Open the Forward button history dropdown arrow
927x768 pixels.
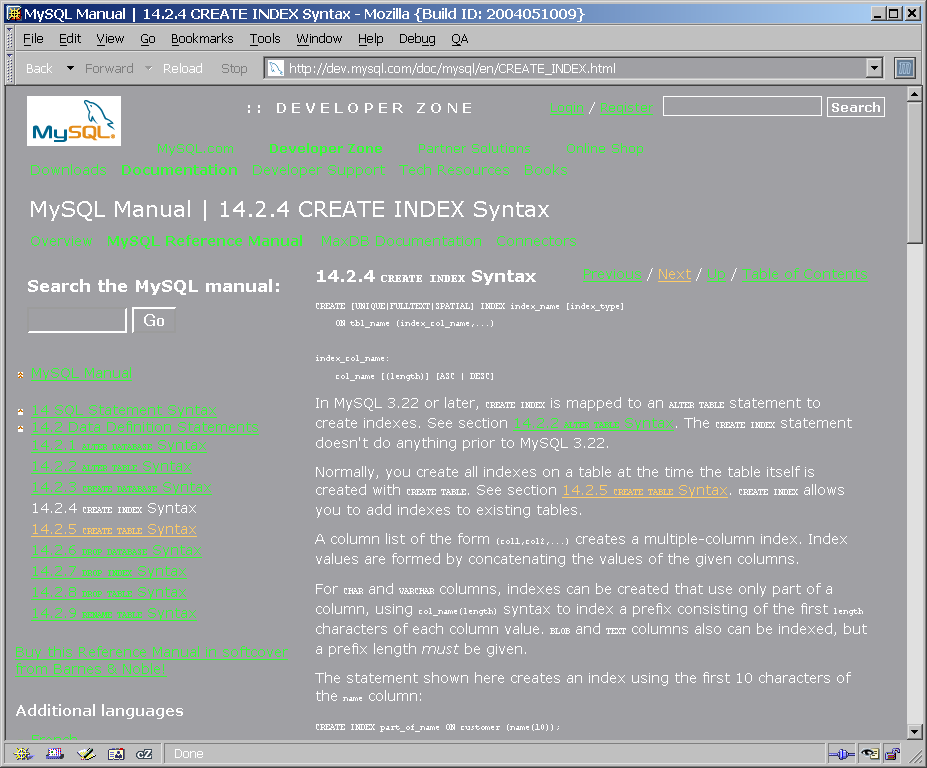pos(148,68)
